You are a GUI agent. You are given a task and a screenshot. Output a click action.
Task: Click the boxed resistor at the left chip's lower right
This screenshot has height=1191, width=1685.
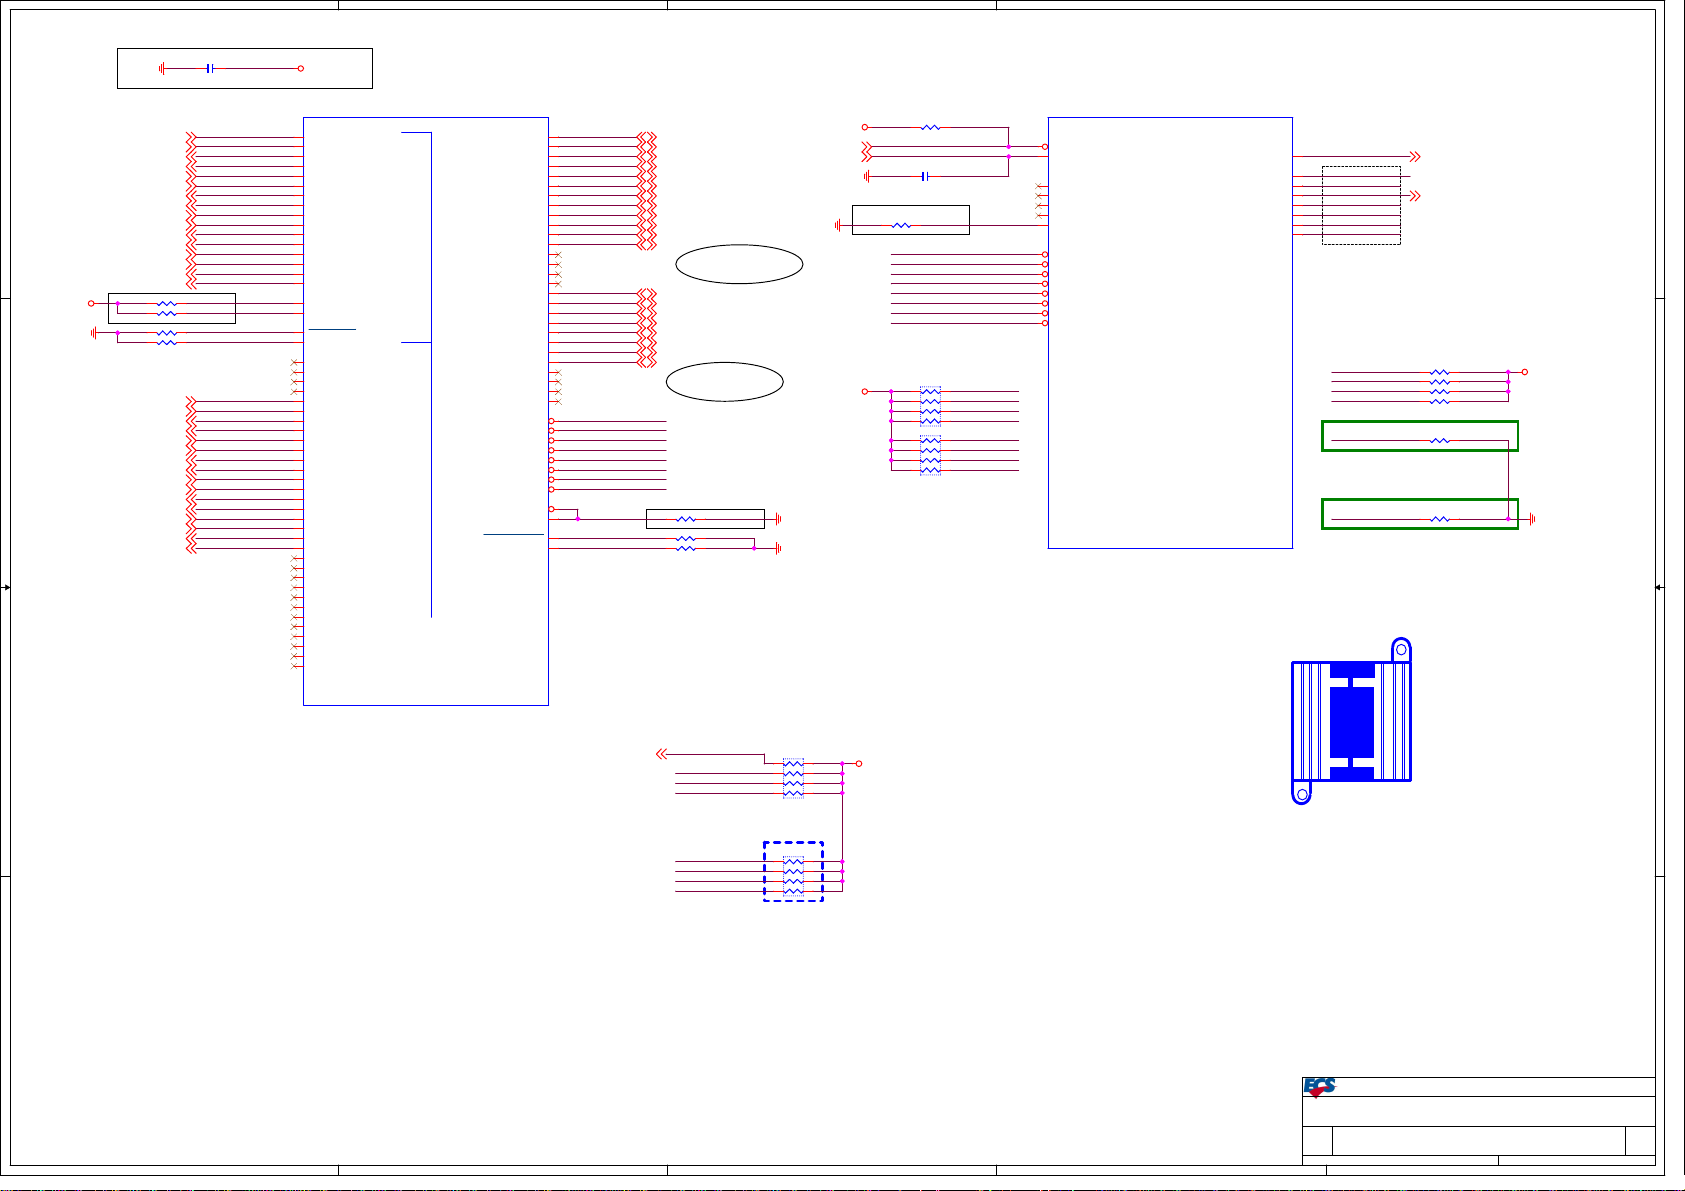[x=705, y=519]
